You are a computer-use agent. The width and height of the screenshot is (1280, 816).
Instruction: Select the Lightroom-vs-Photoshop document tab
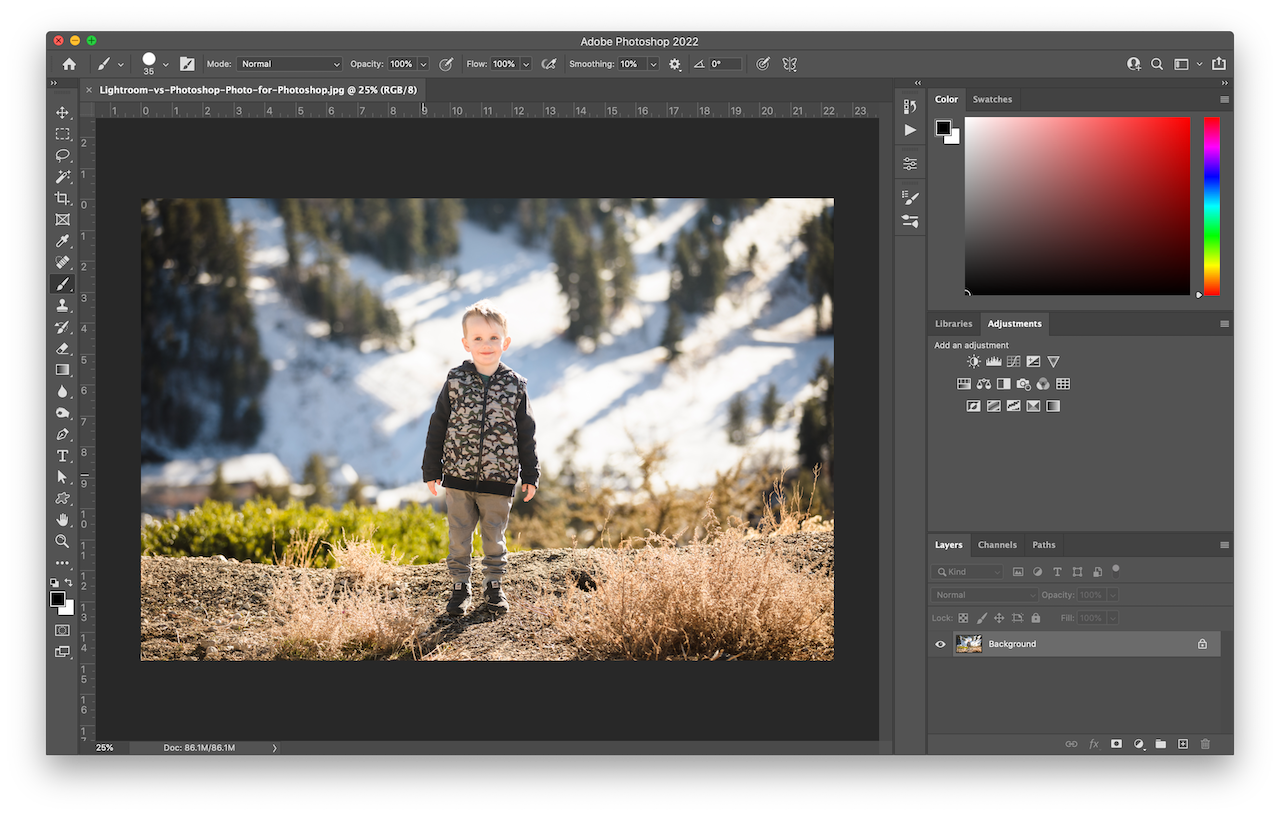coord(258,90)
